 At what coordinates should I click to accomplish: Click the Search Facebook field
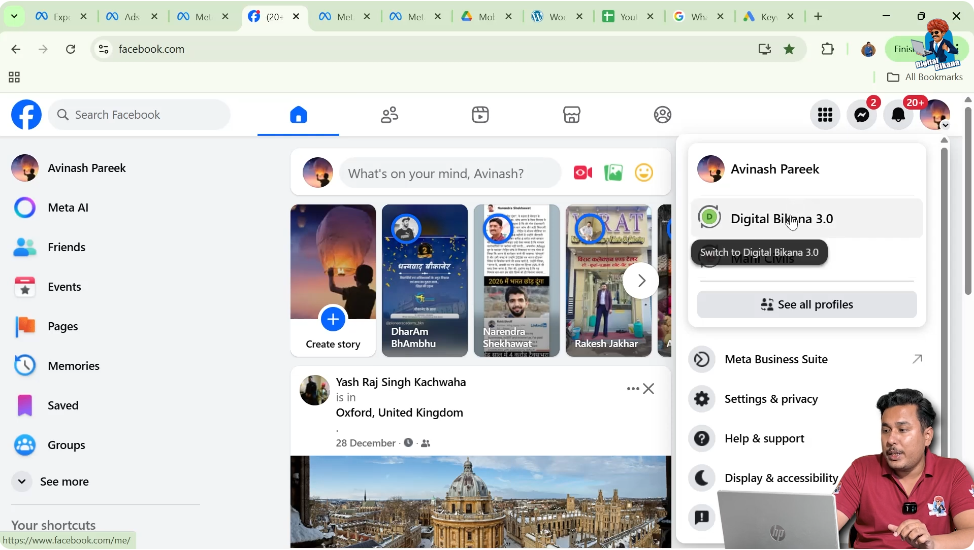pyautogui.click(x=139, y=114)
